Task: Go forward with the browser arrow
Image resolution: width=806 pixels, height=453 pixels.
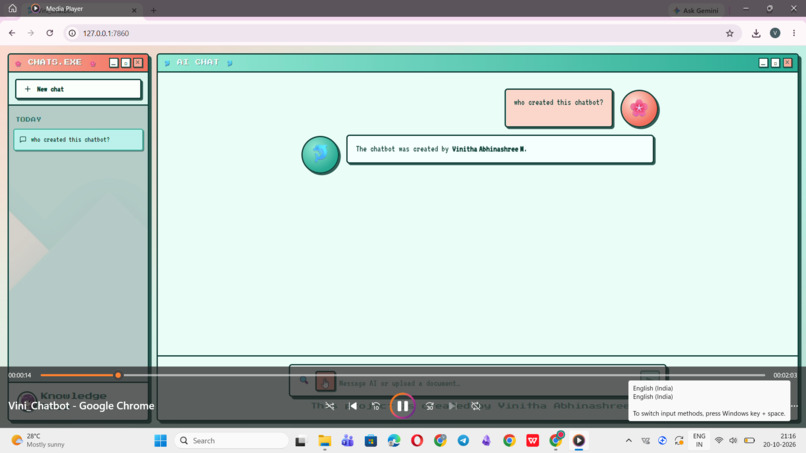Action: pos(31,33)
